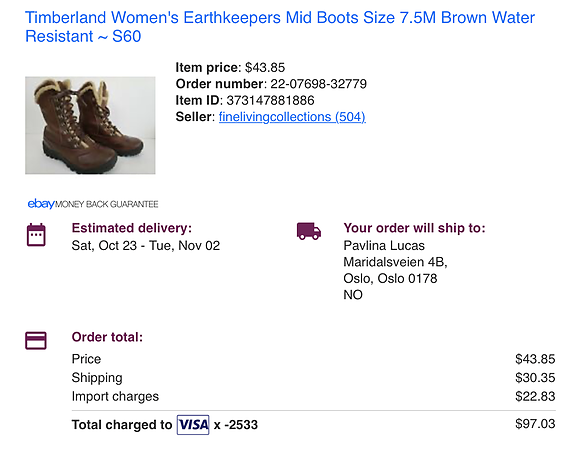Click the Item ID 373147881886
This screenshot has height=456, width=575.
point(270,101)
